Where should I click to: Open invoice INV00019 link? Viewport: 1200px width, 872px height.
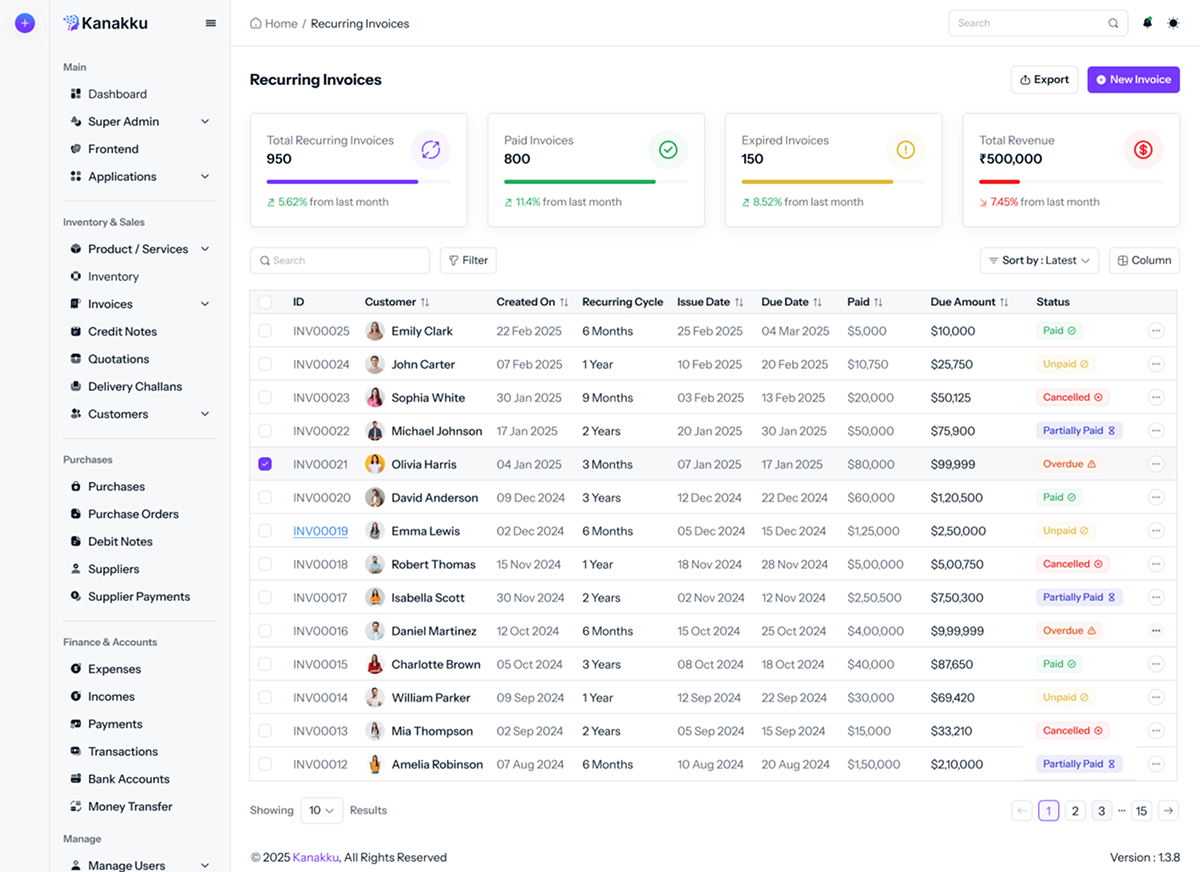click(320, 530)
